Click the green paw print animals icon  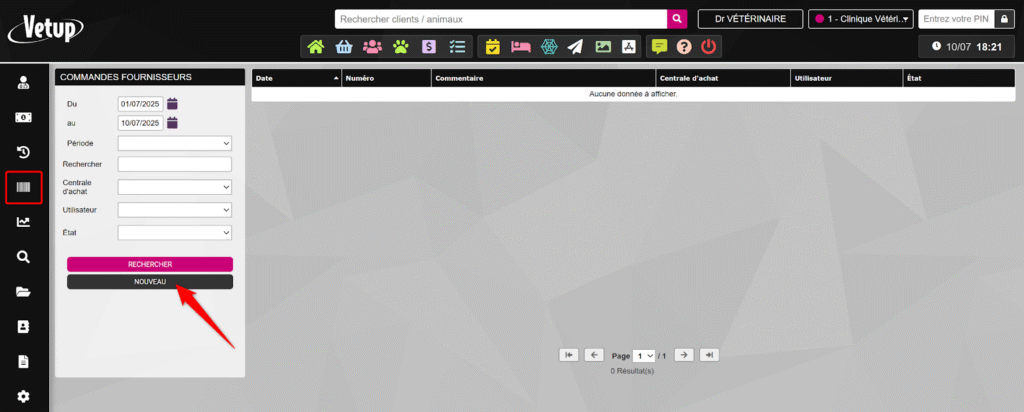[400, 46]
